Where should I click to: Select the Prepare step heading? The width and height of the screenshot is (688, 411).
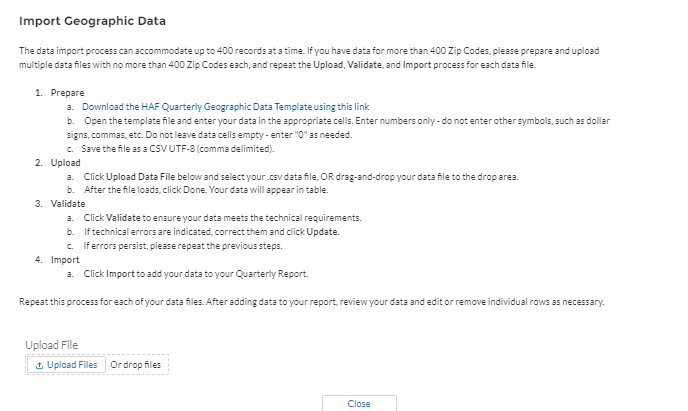[x=67, y=91]
